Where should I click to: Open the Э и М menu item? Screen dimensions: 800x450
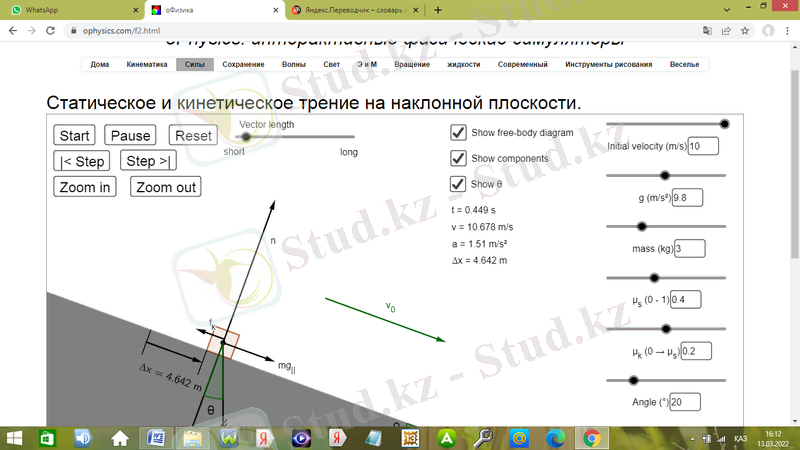(x=367, y=64)
